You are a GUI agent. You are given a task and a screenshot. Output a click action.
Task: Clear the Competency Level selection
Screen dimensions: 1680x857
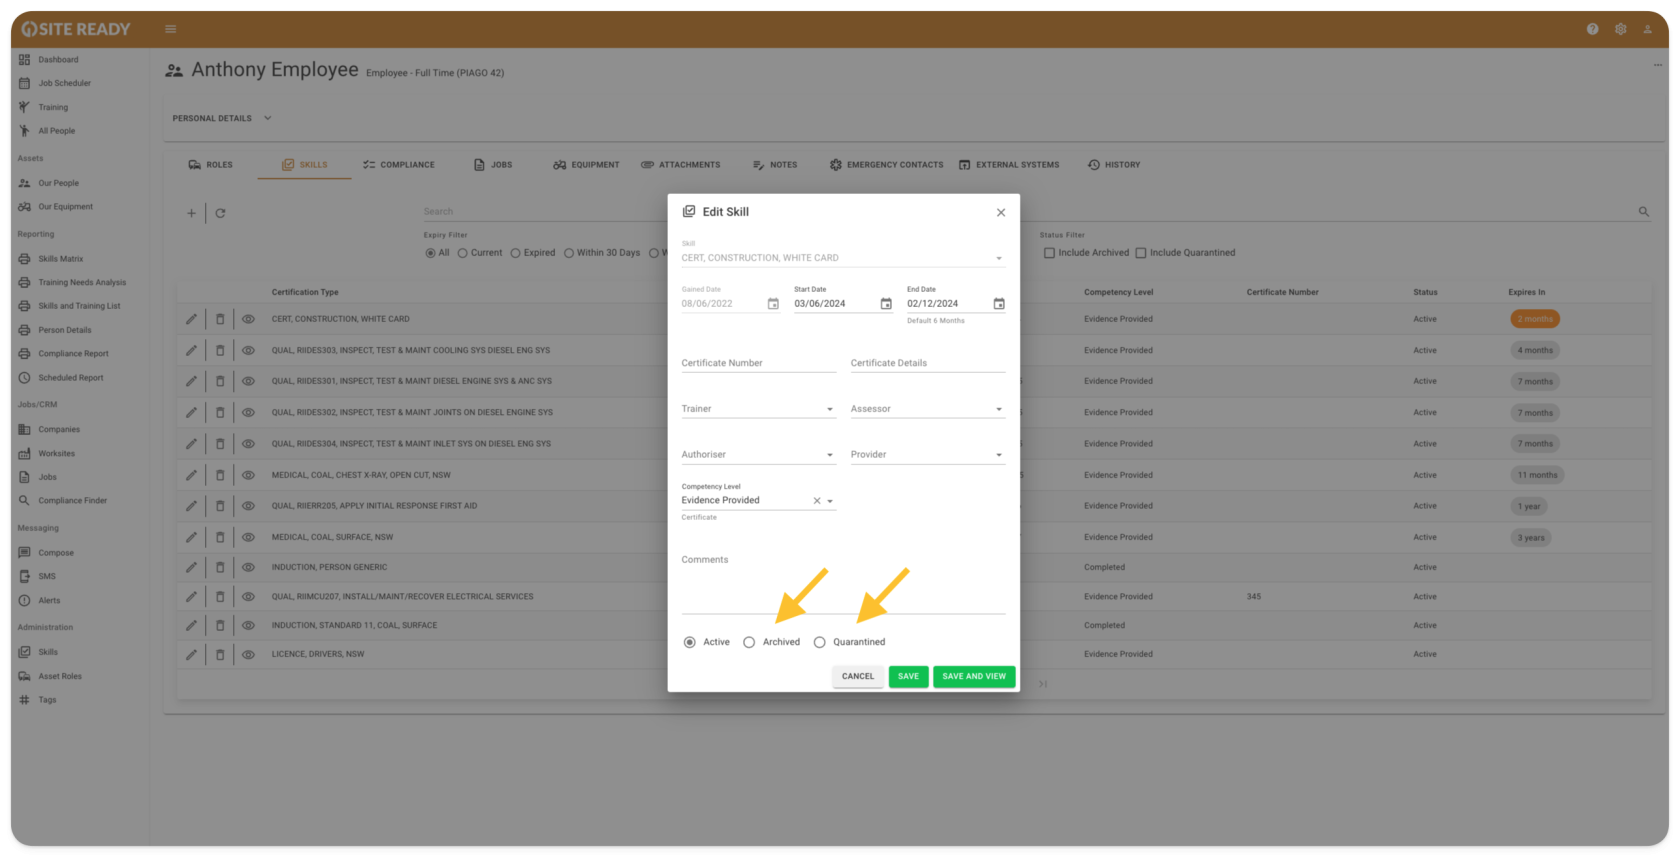point(816,501)
